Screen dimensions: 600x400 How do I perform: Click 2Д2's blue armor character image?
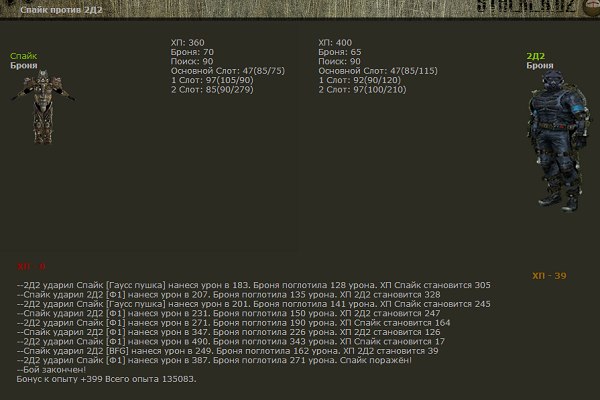tap(553, 129)
